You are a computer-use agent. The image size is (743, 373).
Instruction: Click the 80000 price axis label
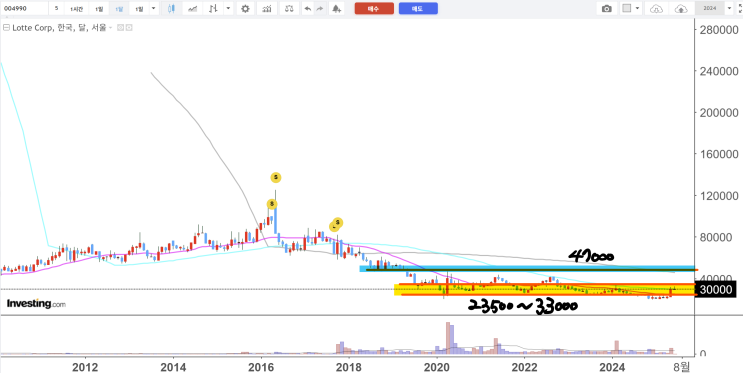pyautogui.click(x=716, y=237)
